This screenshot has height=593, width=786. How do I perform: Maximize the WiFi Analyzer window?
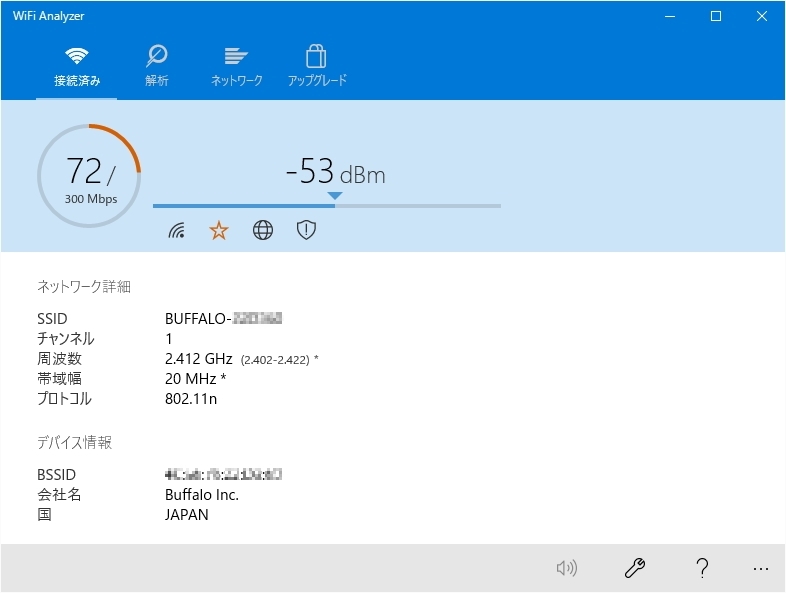coord(716,17)
